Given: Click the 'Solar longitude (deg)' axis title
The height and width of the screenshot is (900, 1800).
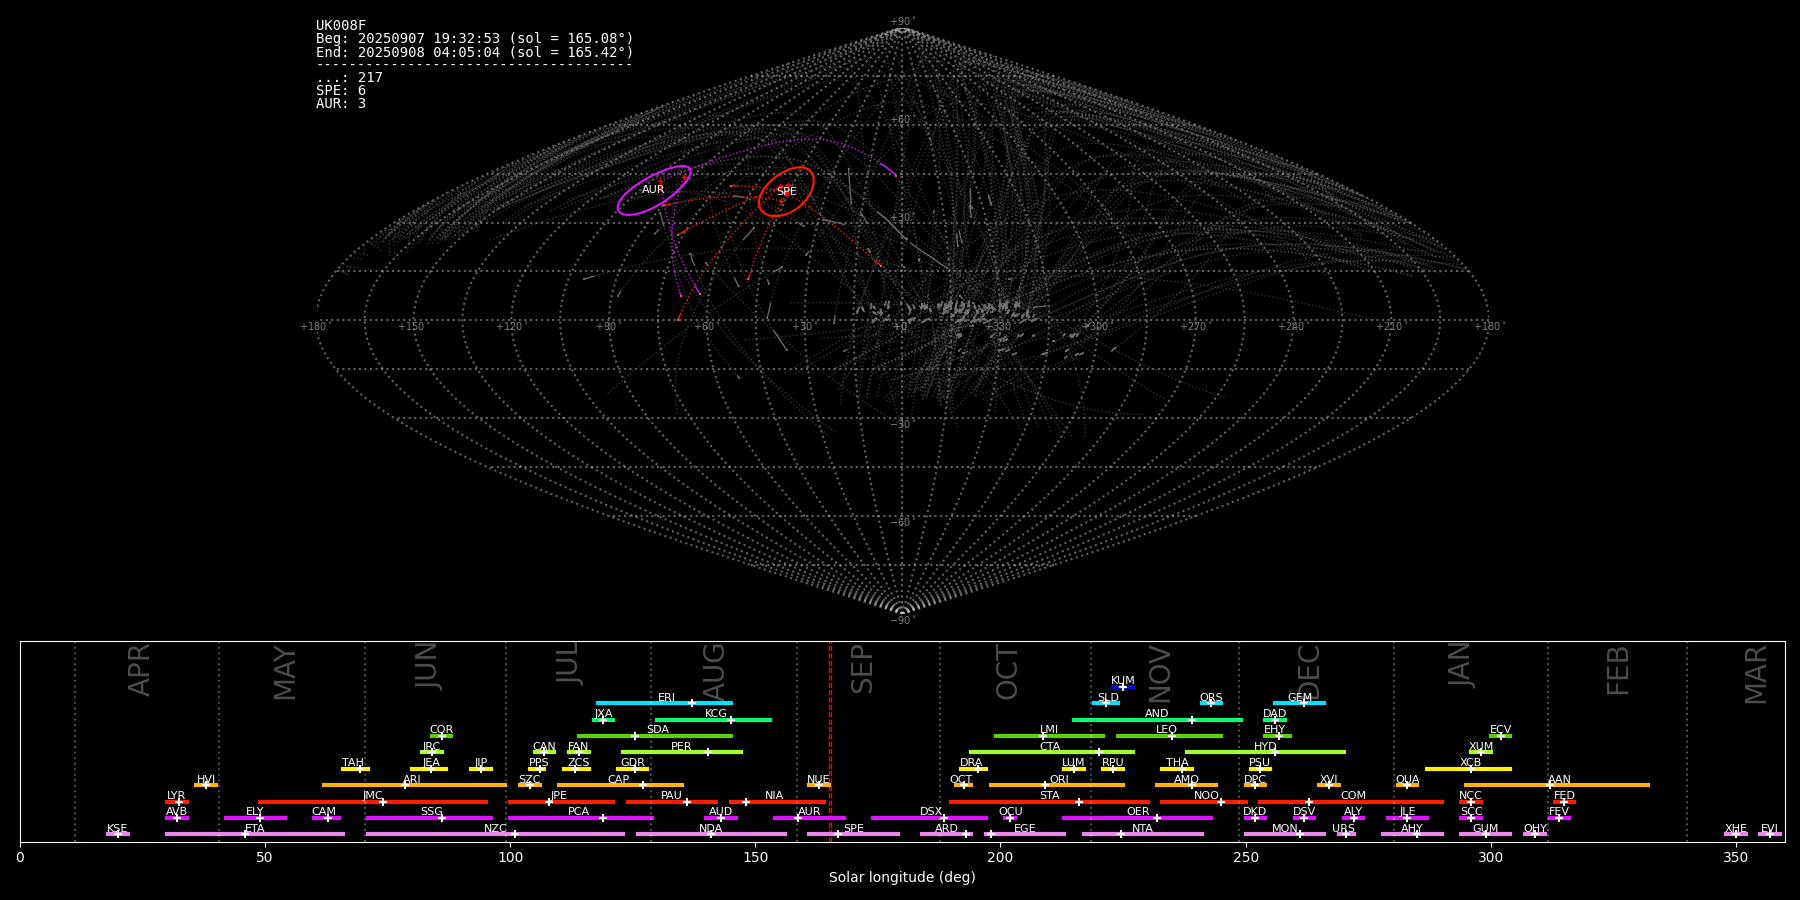Looking at the screenshot, I should tap(902, 878).
